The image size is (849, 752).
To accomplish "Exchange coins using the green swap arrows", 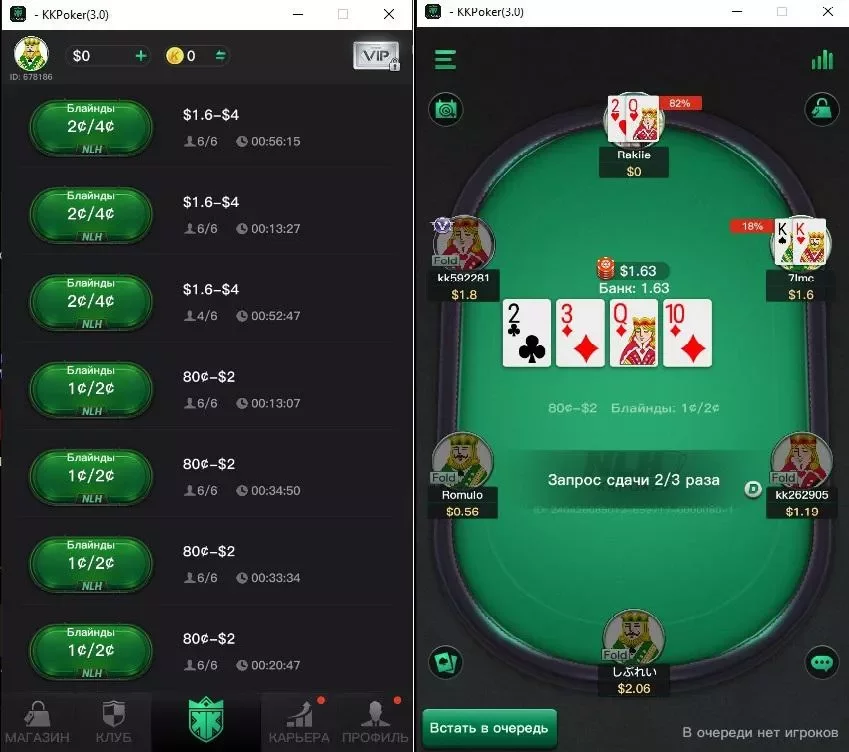I will pos(220,56).
